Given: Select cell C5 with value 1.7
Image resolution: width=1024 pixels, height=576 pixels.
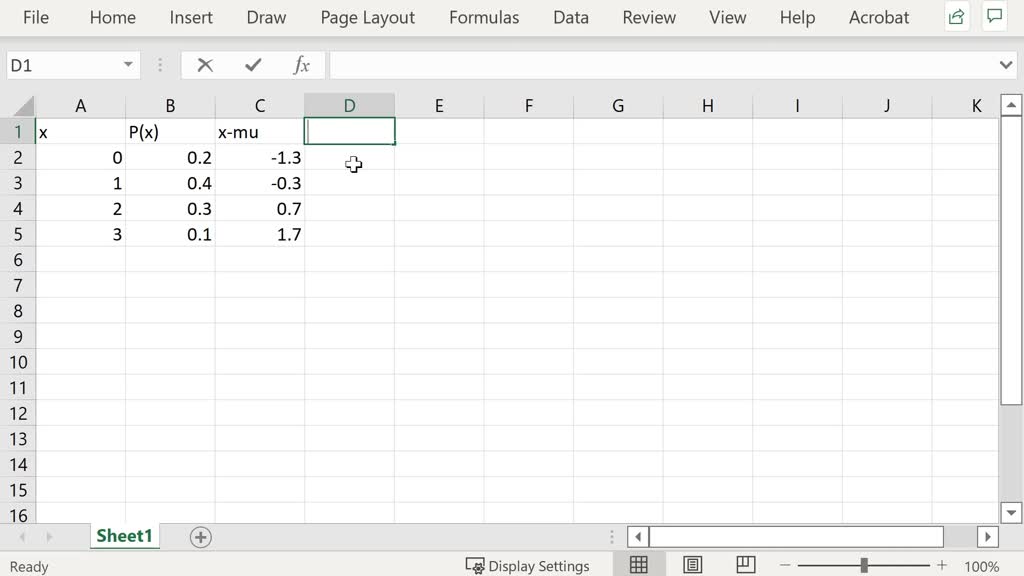Looking at the screenshot, I should coord(260,234).
